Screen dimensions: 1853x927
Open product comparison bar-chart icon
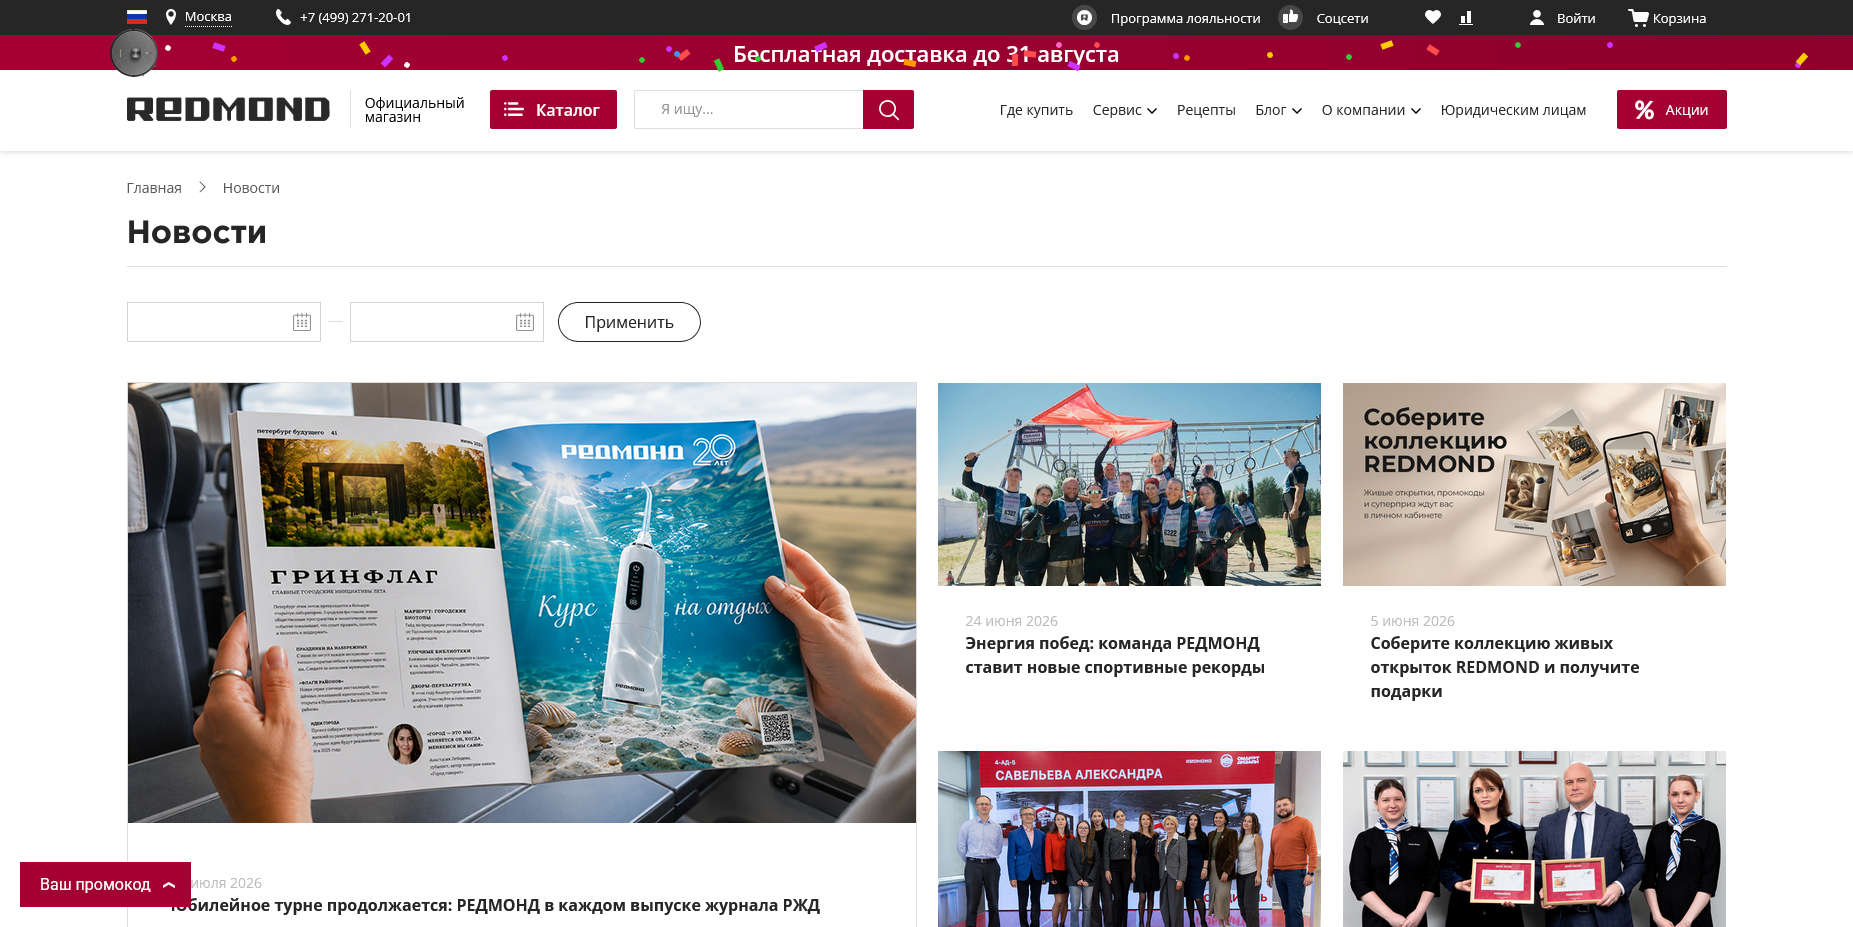tap(1466, 17)
